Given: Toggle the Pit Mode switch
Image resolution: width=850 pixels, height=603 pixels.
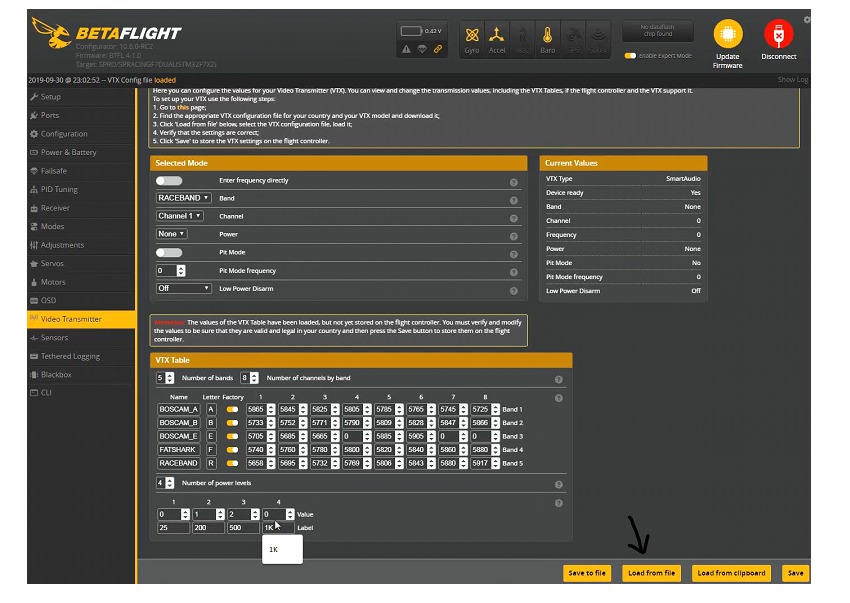Looking at the screenshot, I should pos(169,252).
